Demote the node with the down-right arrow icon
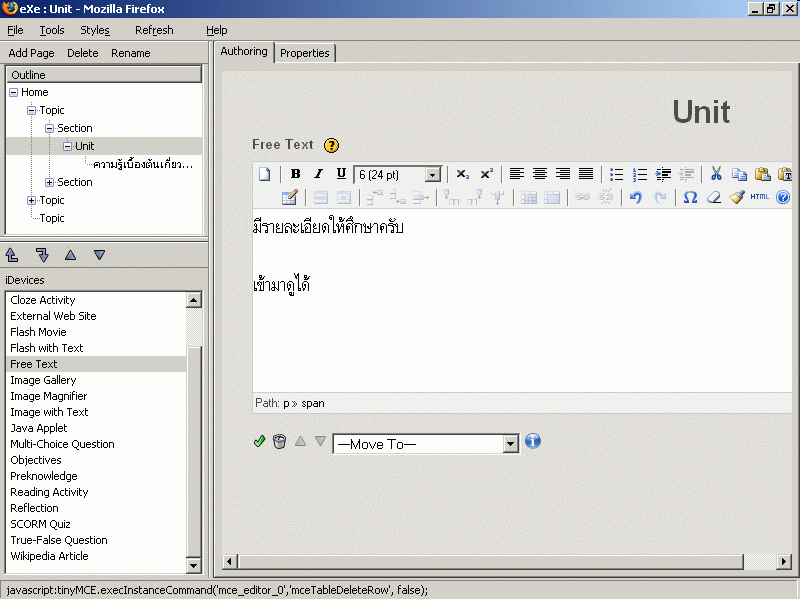The width and height of the screenshot is (800, 600). point(42,254)
